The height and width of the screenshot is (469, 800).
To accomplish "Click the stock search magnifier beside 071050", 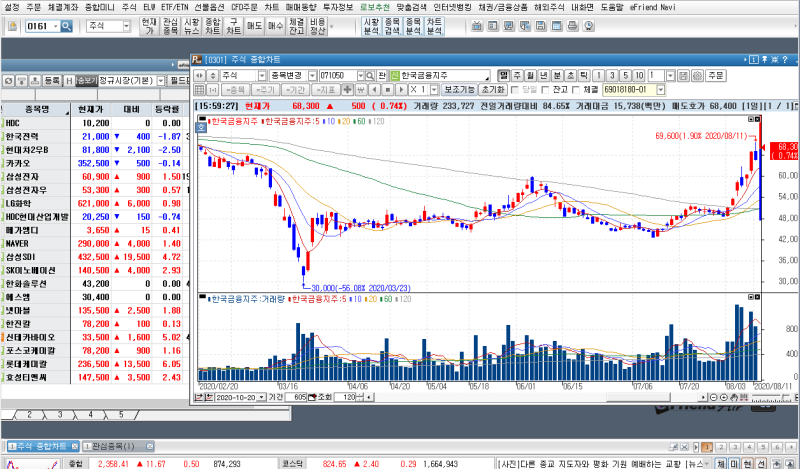I will [370, 76].
